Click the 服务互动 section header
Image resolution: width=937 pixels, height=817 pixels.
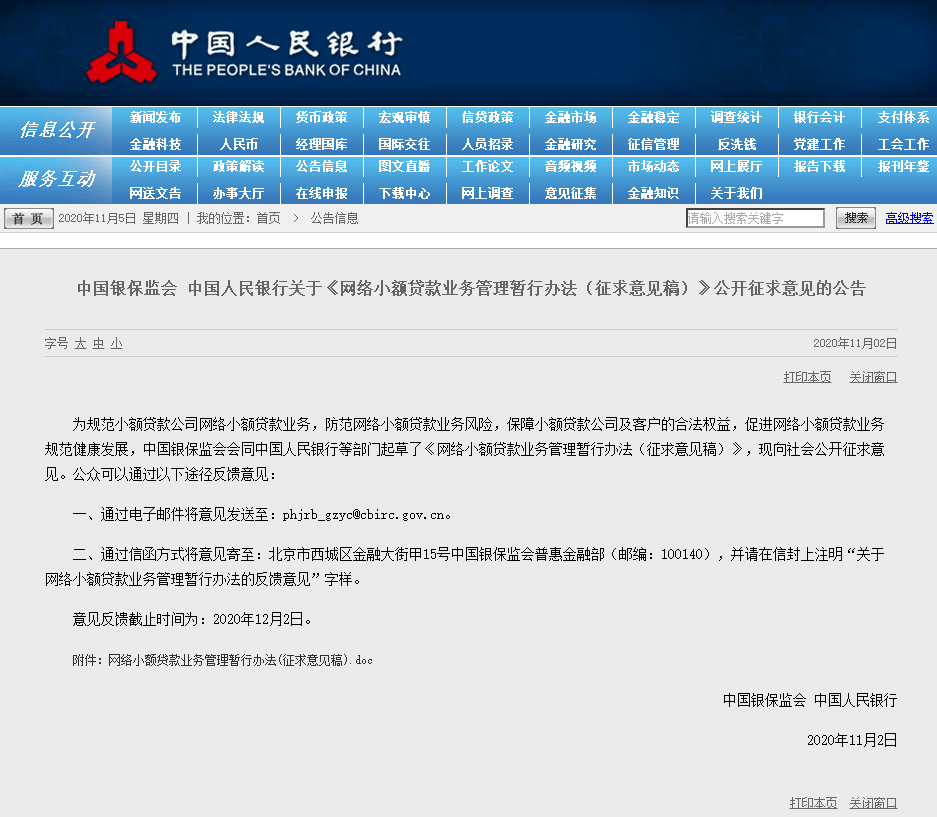[56, 179]
